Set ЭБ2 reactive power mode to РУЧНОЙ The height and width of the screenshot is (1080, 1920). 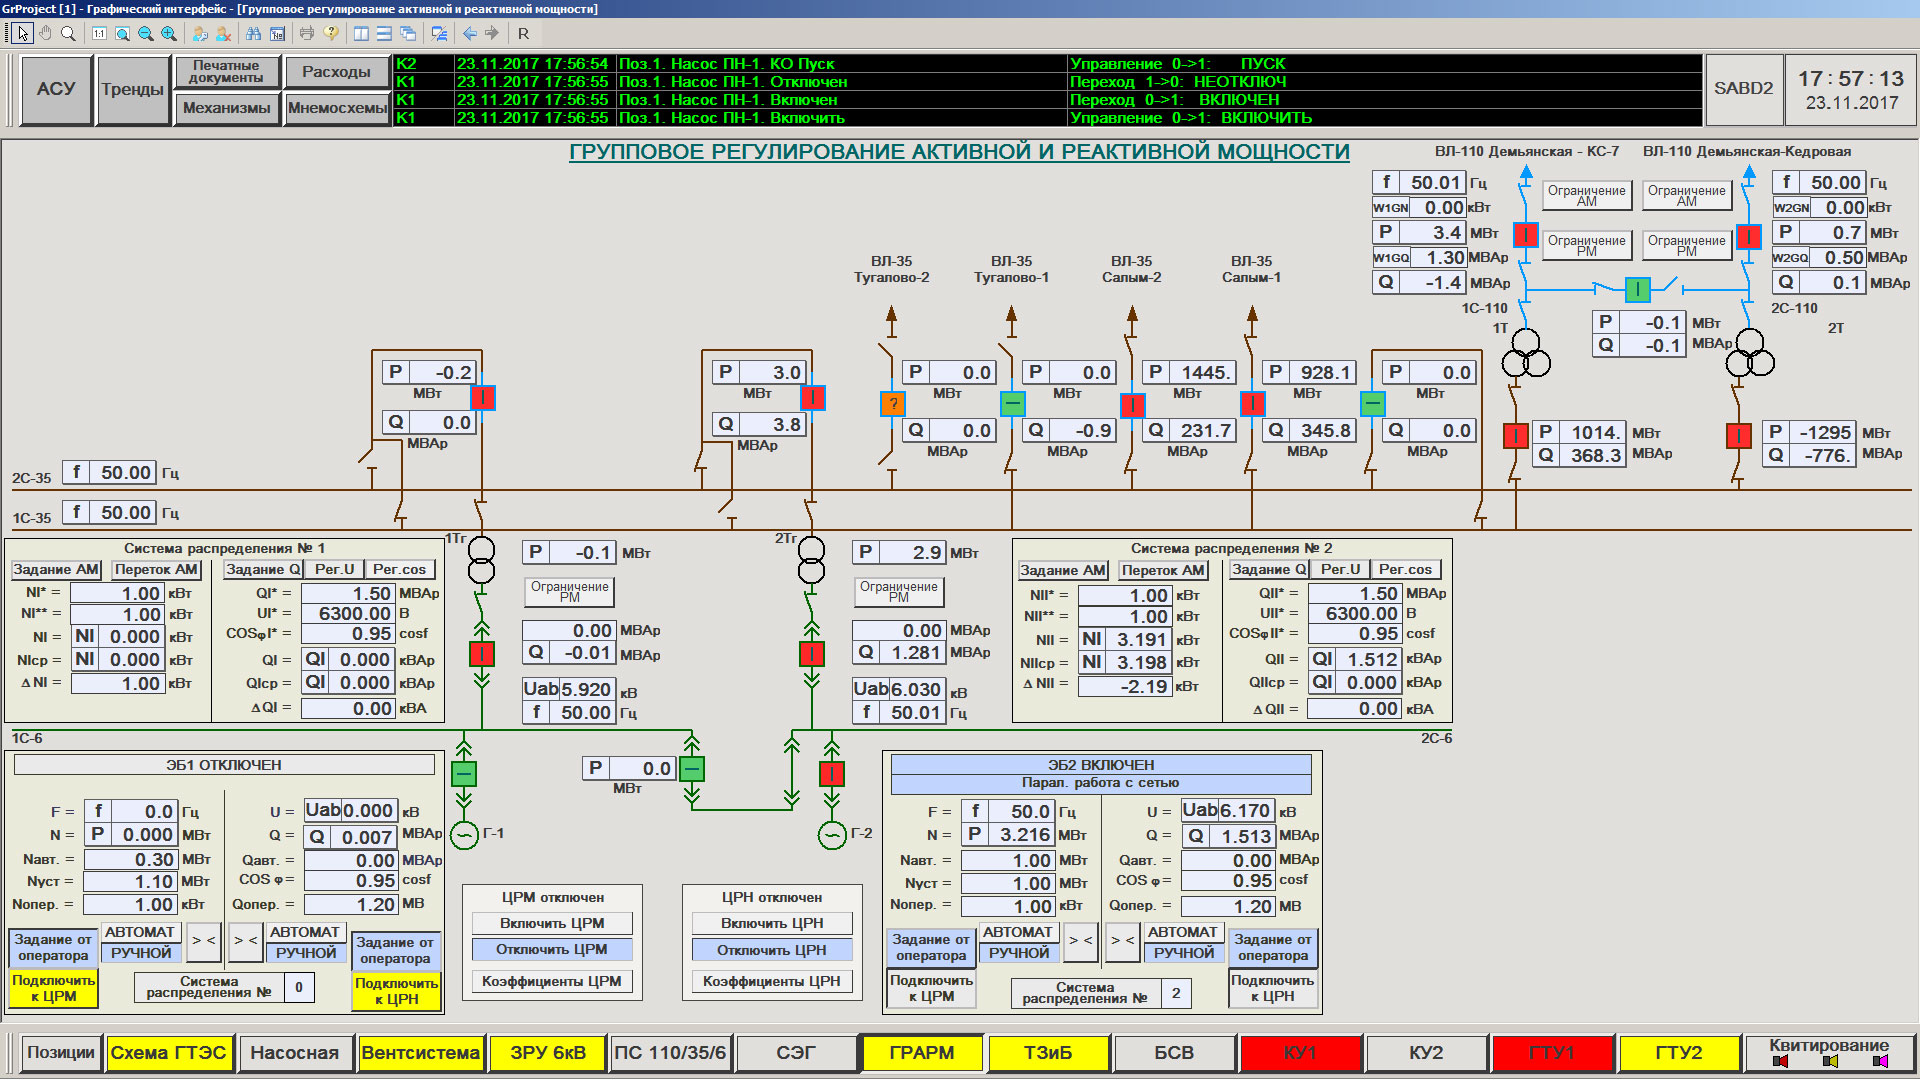point(1183,953)
